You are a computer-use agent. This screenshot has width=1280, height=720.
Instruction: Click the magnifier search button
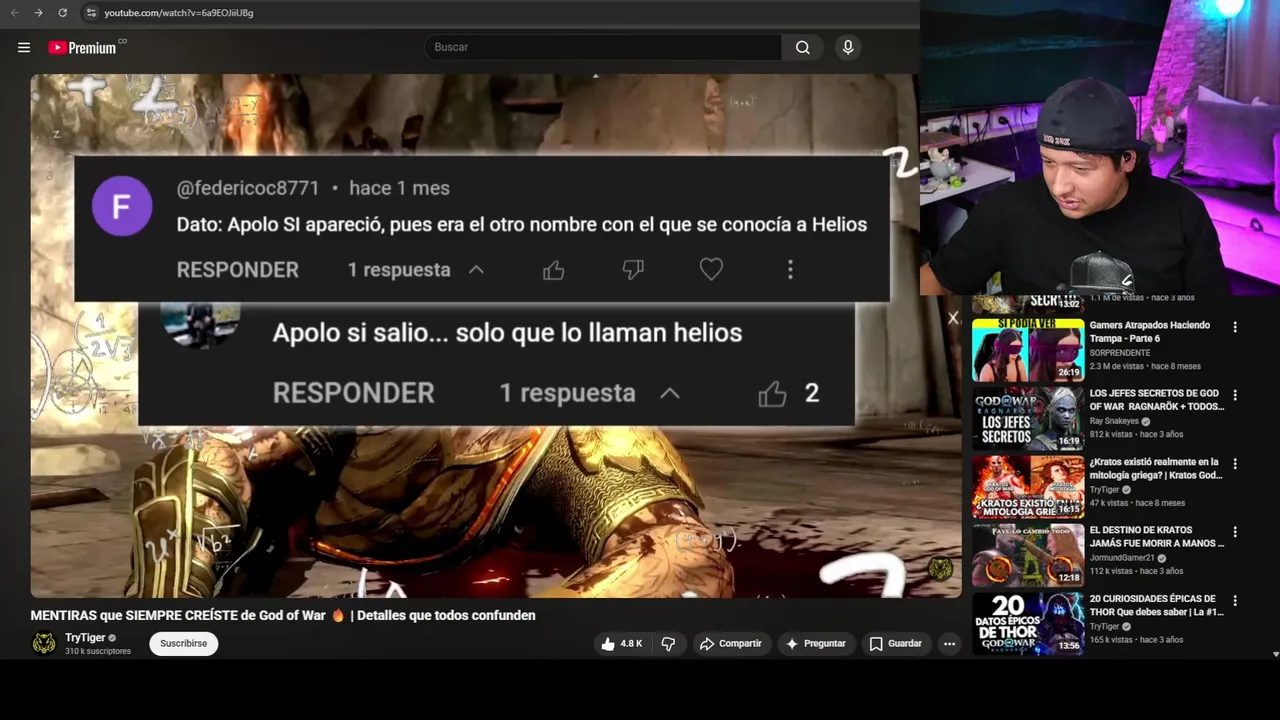(x=803, y=47)
